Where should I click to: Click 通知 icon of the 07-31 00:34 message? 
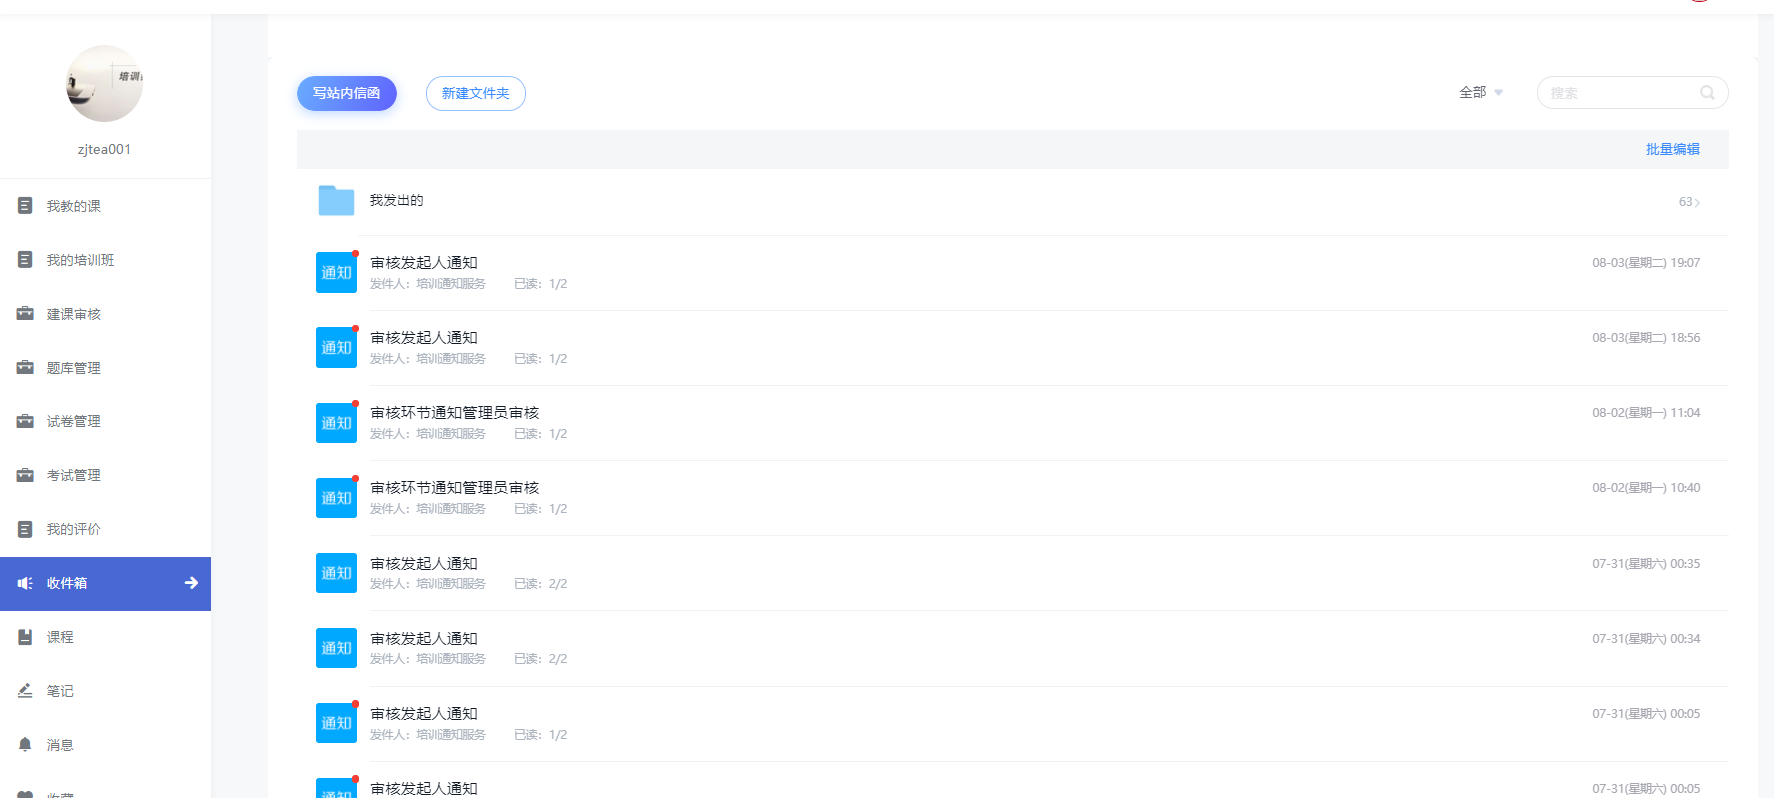coord(336,648)
